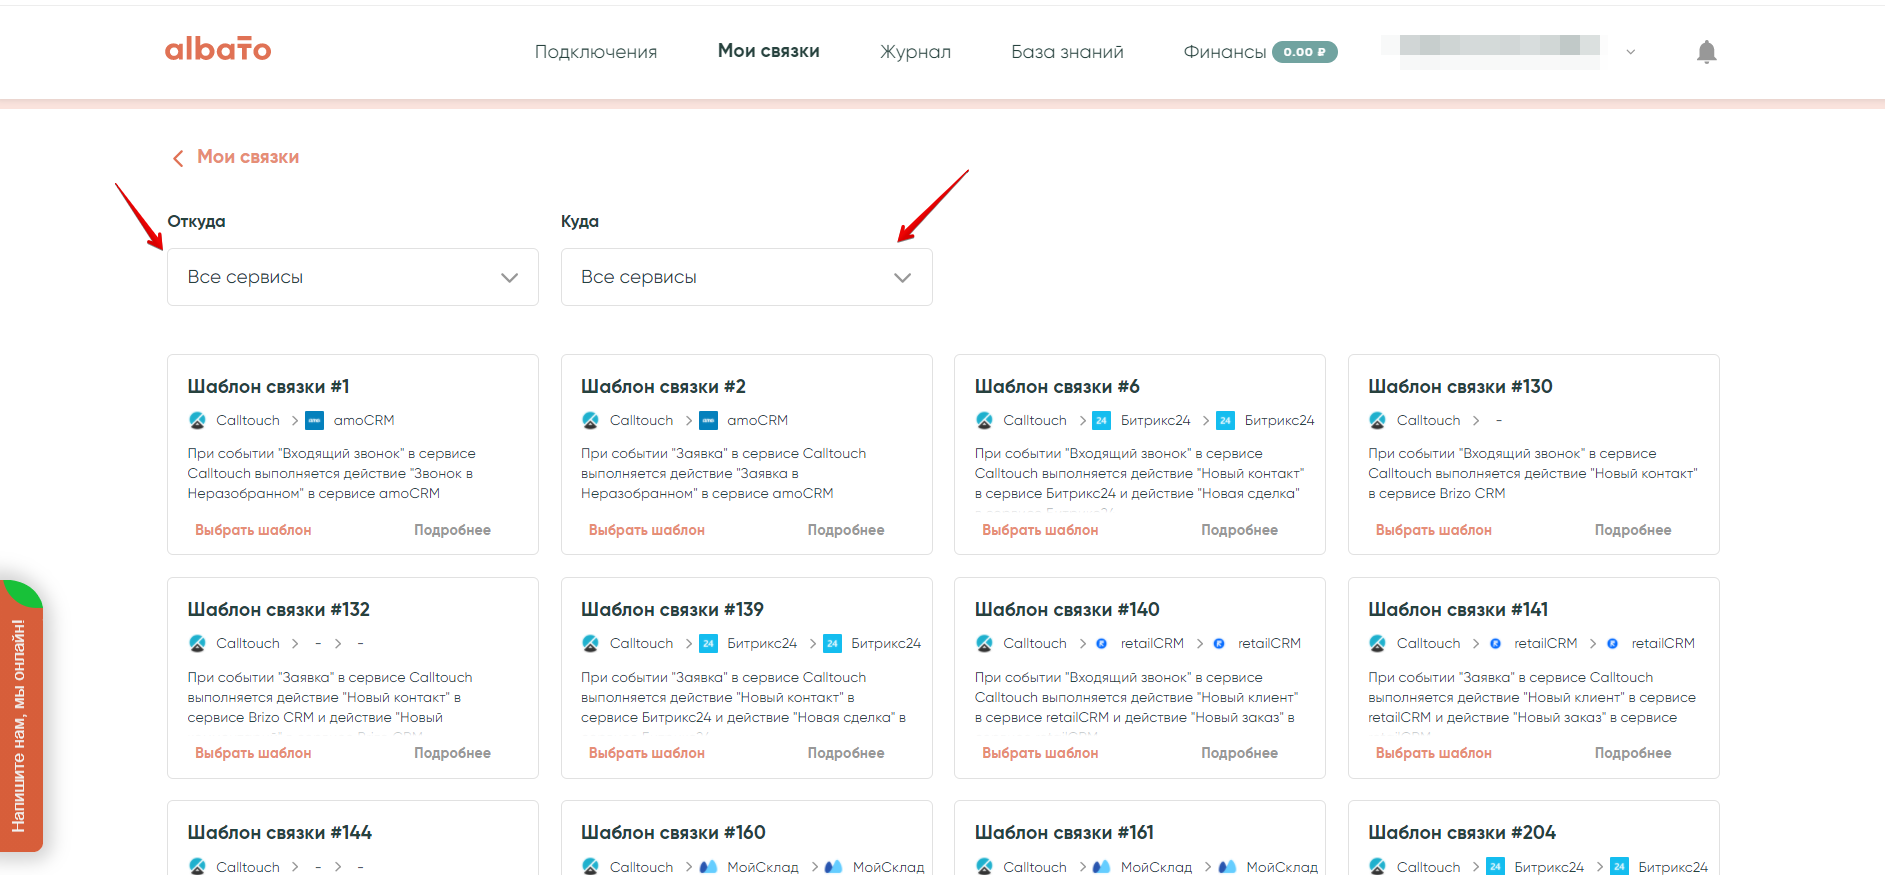Image resolution: width=1885 pixels, height=875 pixels.
Task: Click Calltouch icon in Шаблон связки #2
Action: pos(590,420)
